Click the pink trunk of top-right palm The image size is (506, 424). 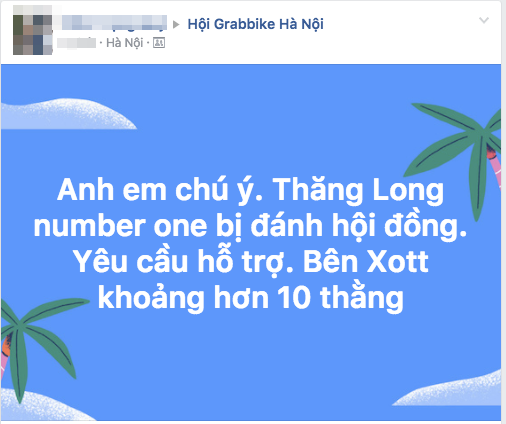click(494, 166)
